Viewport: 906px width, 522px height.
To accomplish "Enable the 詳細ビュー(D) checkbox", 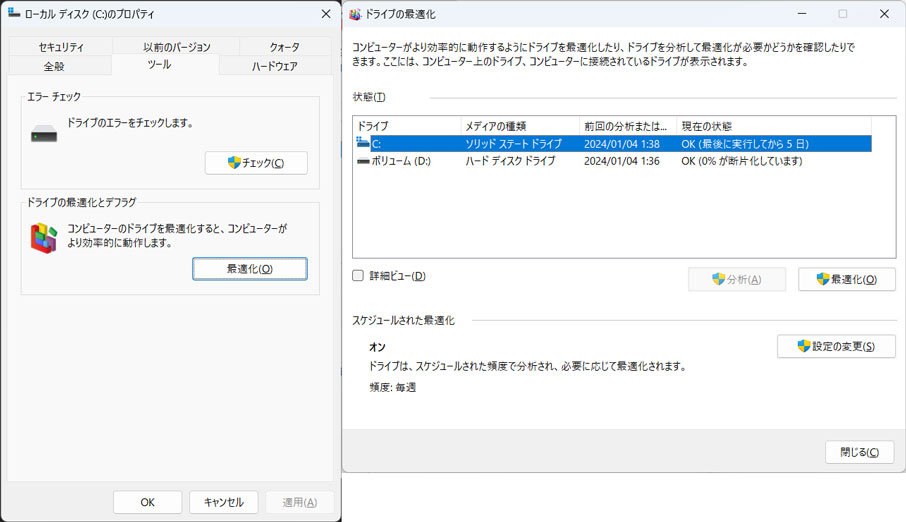I will coord(358,276).
